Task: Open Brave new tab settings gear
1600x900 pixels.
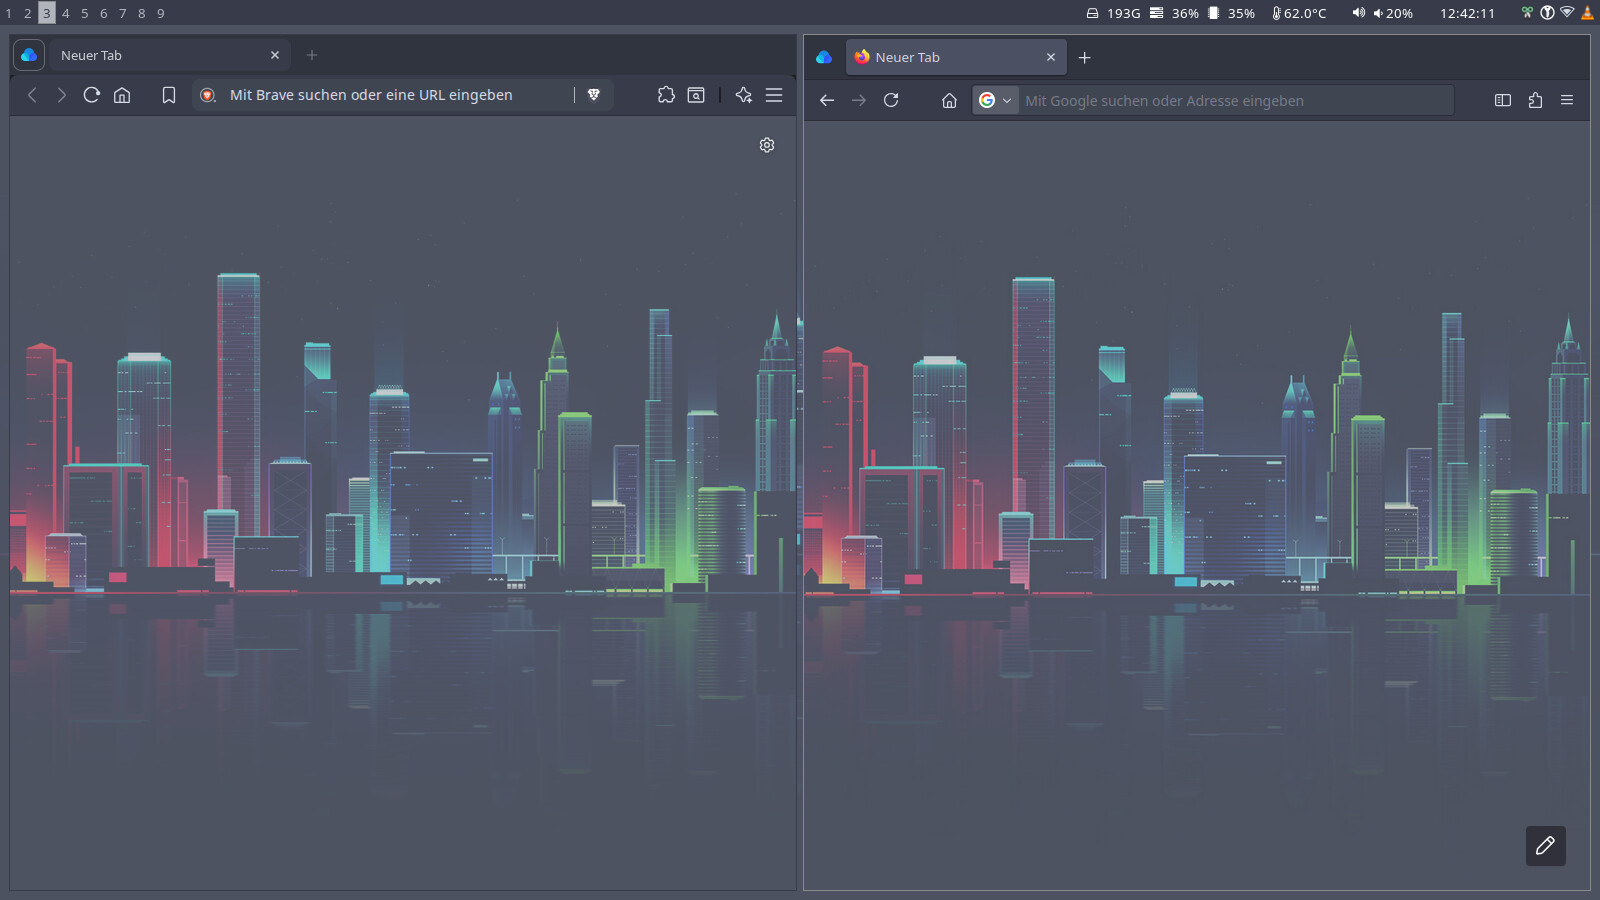Action: (767, 145)
